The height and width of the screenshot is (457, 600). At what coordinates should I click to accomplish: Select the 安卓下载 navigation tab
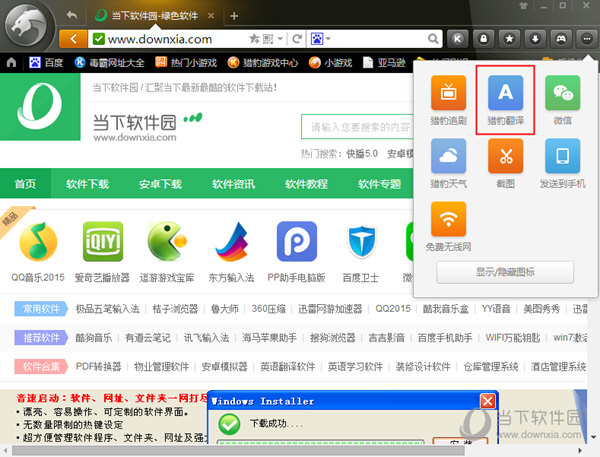(160, 184)
